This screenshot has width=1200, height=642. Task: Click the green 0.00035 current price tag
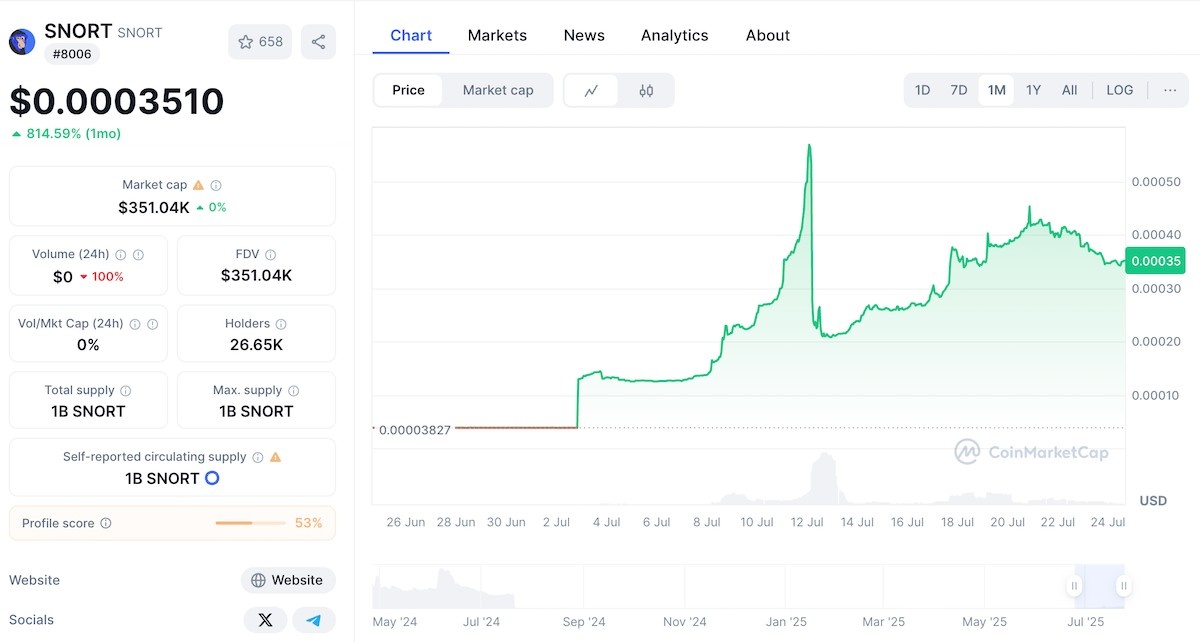point(1155,260)
